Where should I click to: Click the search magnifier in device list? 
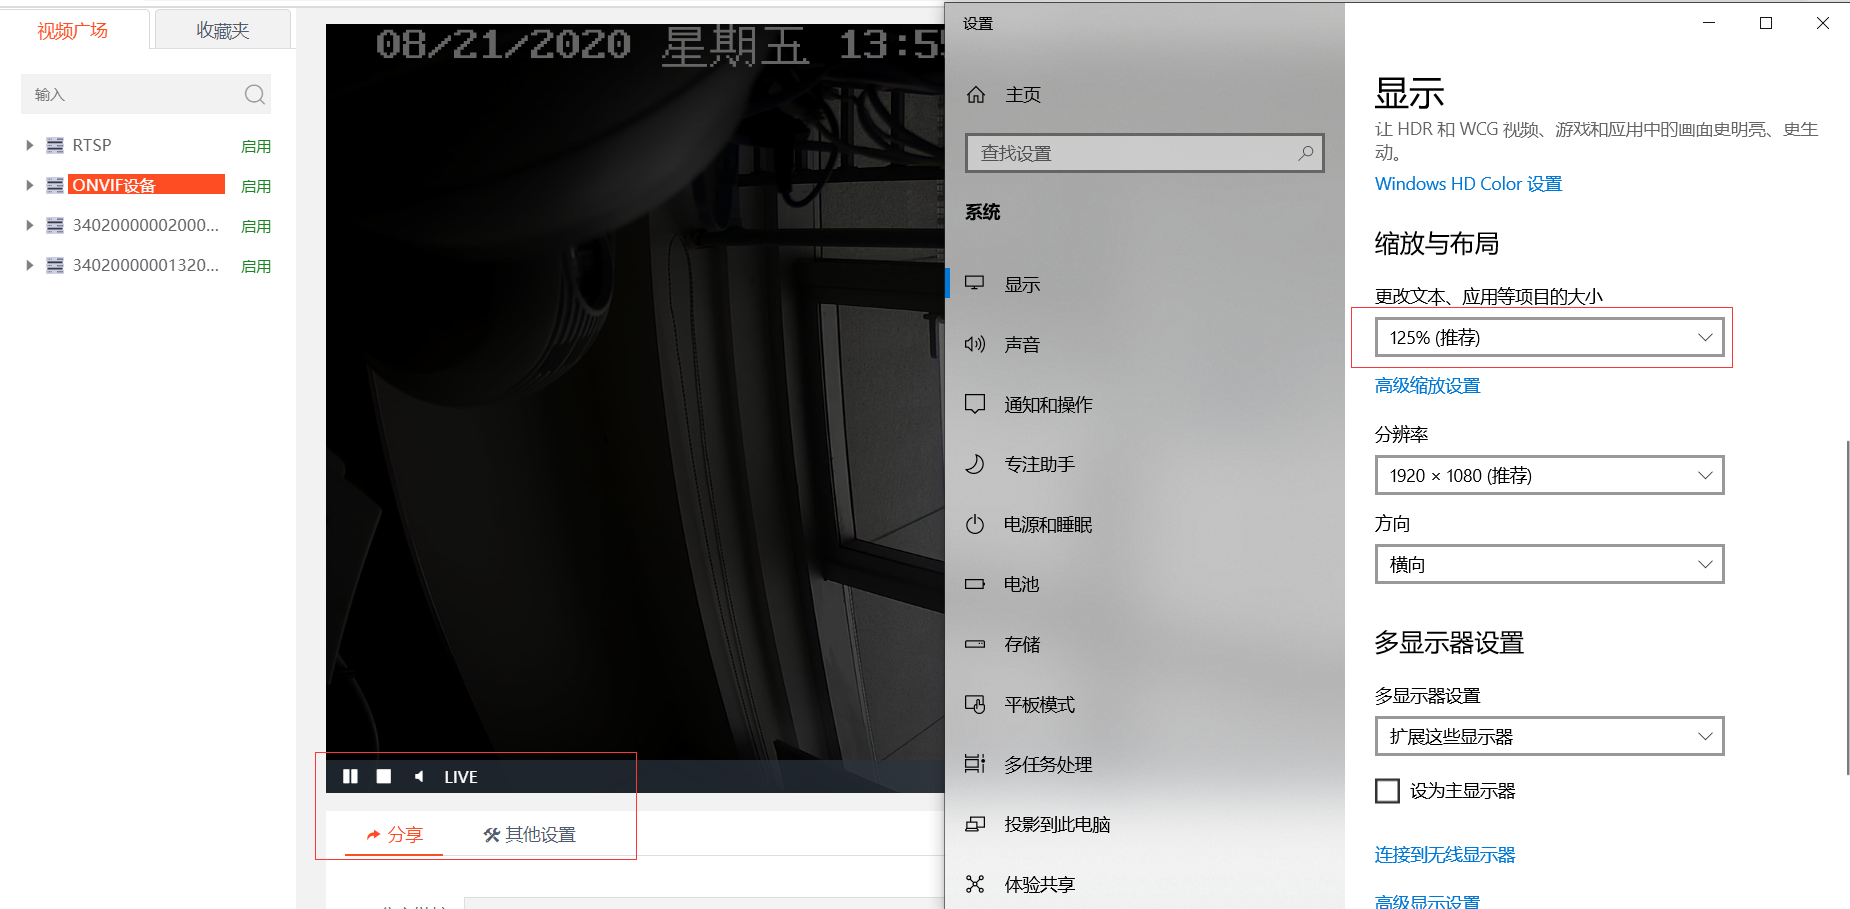tap(255, 94)
